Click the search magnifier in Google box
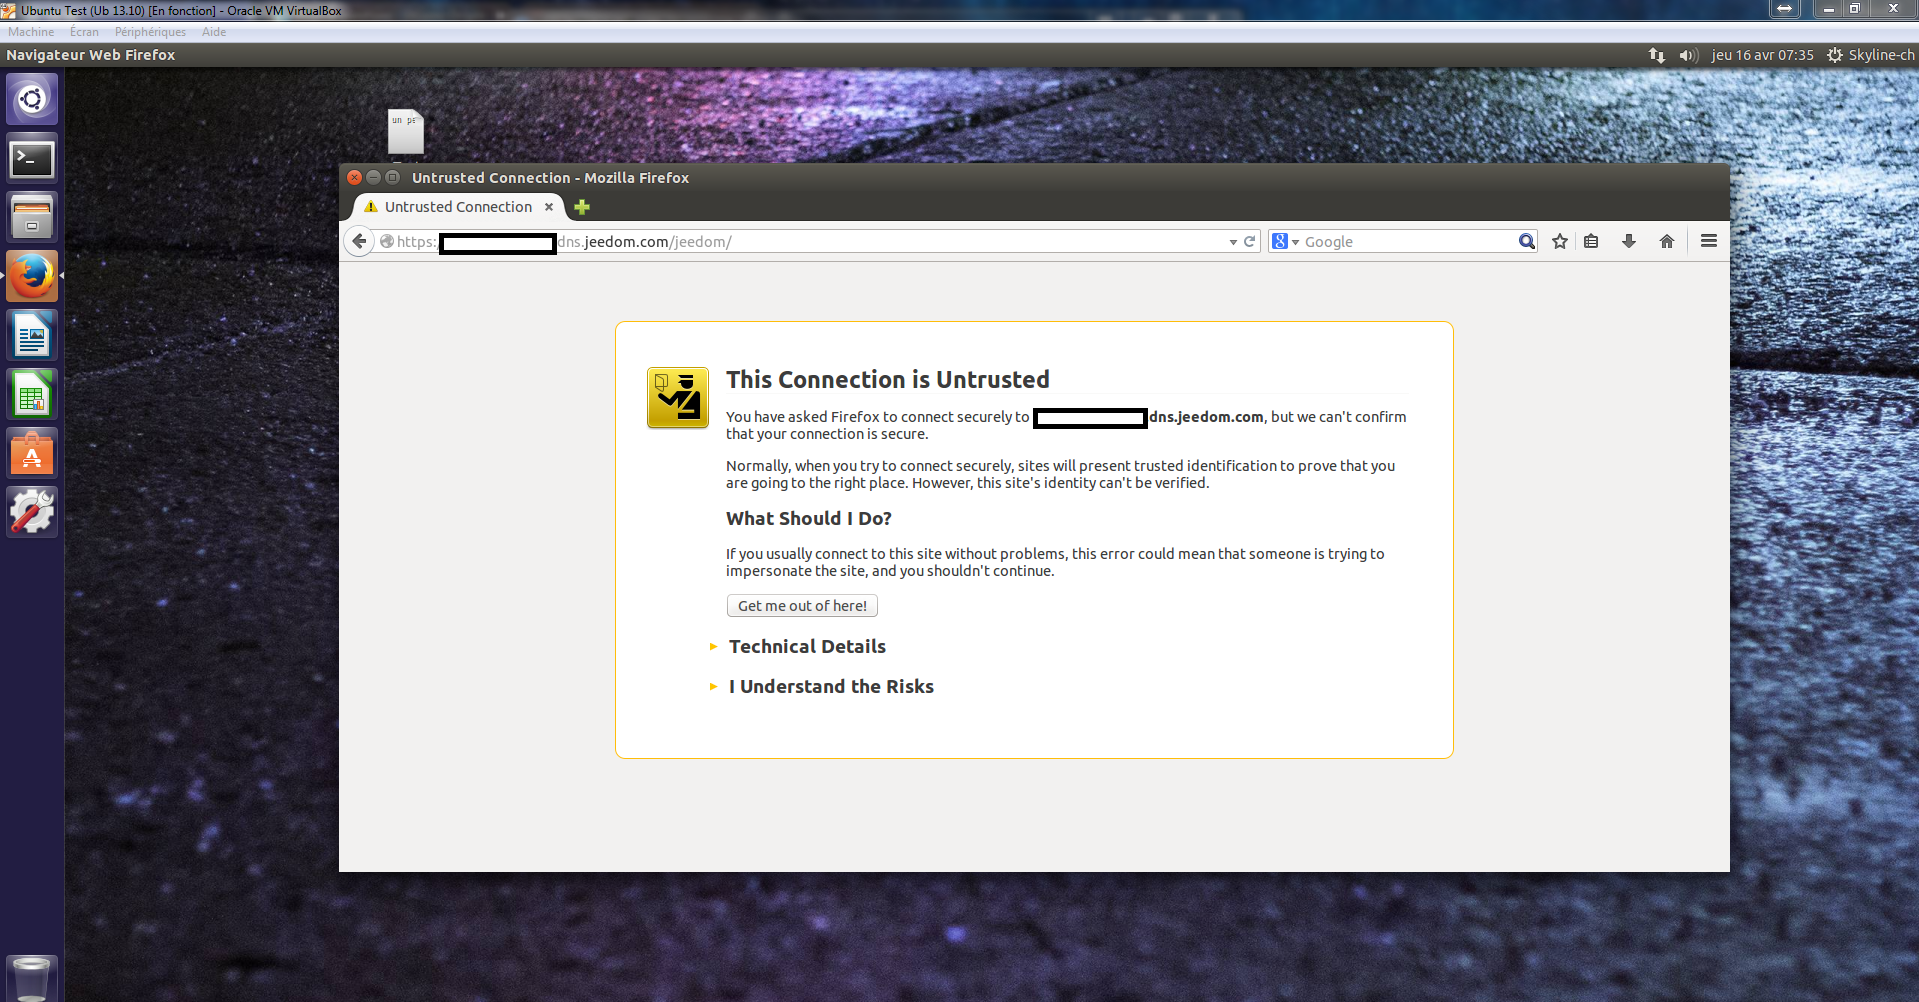The height and width of the screenshot is (1002, 1919). tap(1526, 241)
